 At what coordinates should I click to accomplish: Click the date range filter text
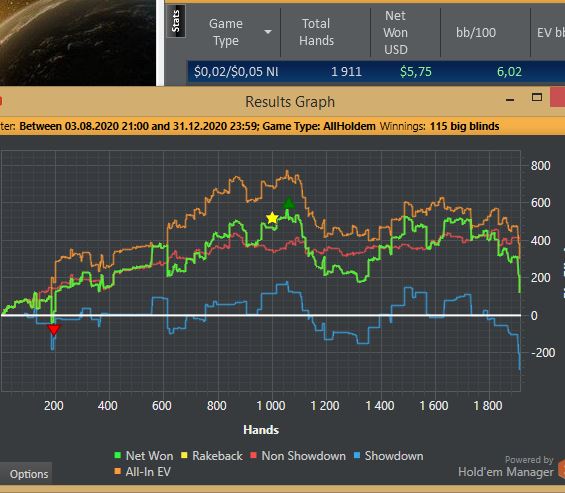coord(139,126)
